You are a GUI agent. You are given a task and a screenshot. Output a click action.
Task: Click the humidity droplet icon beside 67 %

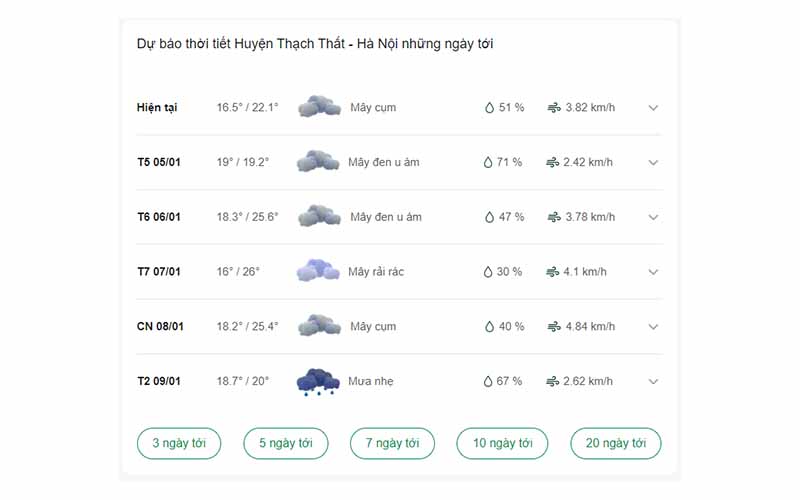pos(488,381)
